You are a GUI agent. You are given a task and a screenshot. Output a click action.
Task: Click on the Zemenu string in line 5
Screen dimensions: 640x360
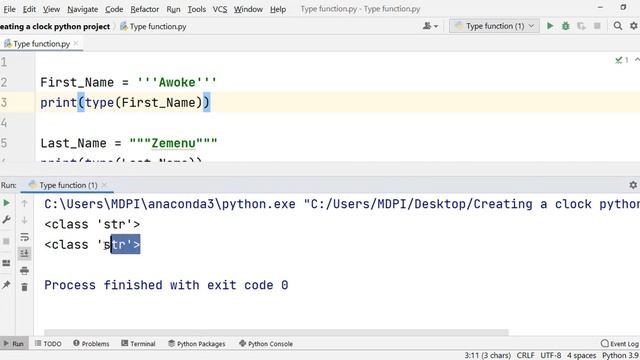(x=173, y=143)
